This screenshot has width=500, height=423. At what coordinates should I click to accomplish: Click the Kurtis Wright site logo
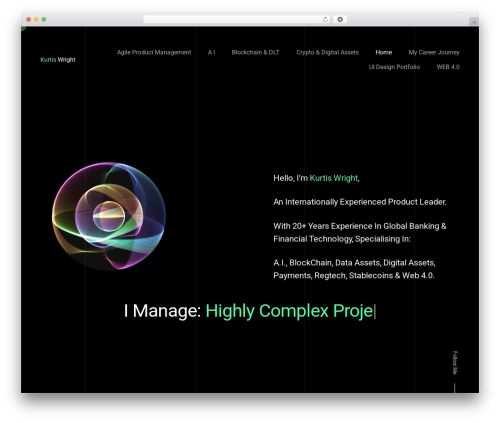tap(58, 60)
